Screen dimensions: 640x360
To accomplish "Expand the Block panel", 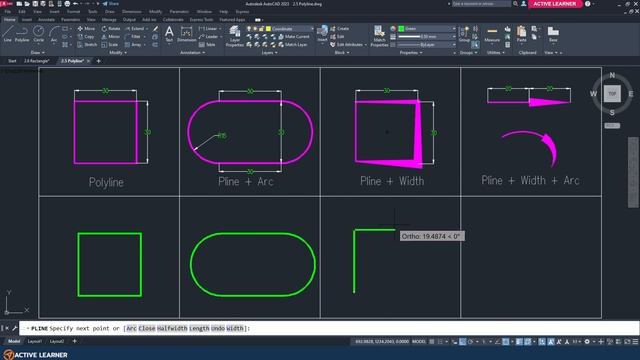I will pyautogui.click(x=342, y=53).
